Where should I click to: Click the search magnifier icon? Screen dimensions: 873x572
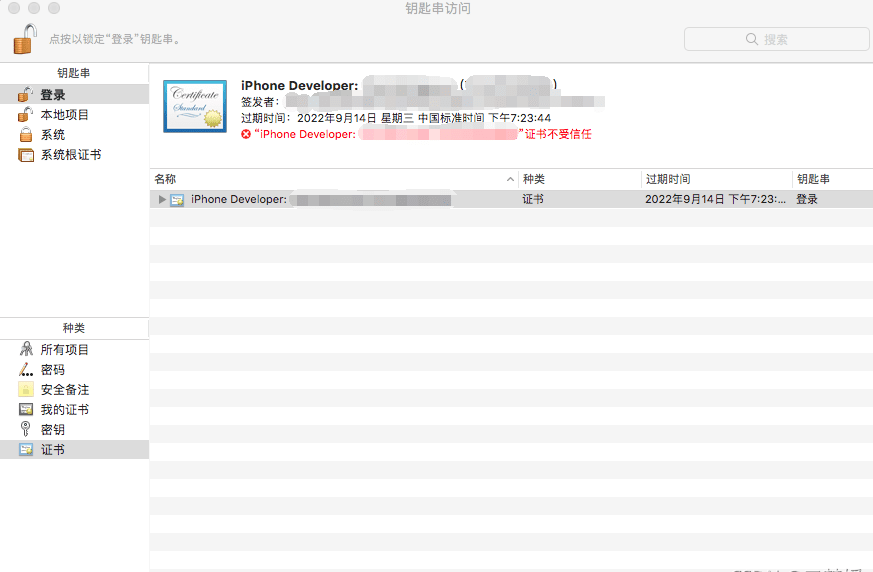pyautogui.click(x=752, y=39)
